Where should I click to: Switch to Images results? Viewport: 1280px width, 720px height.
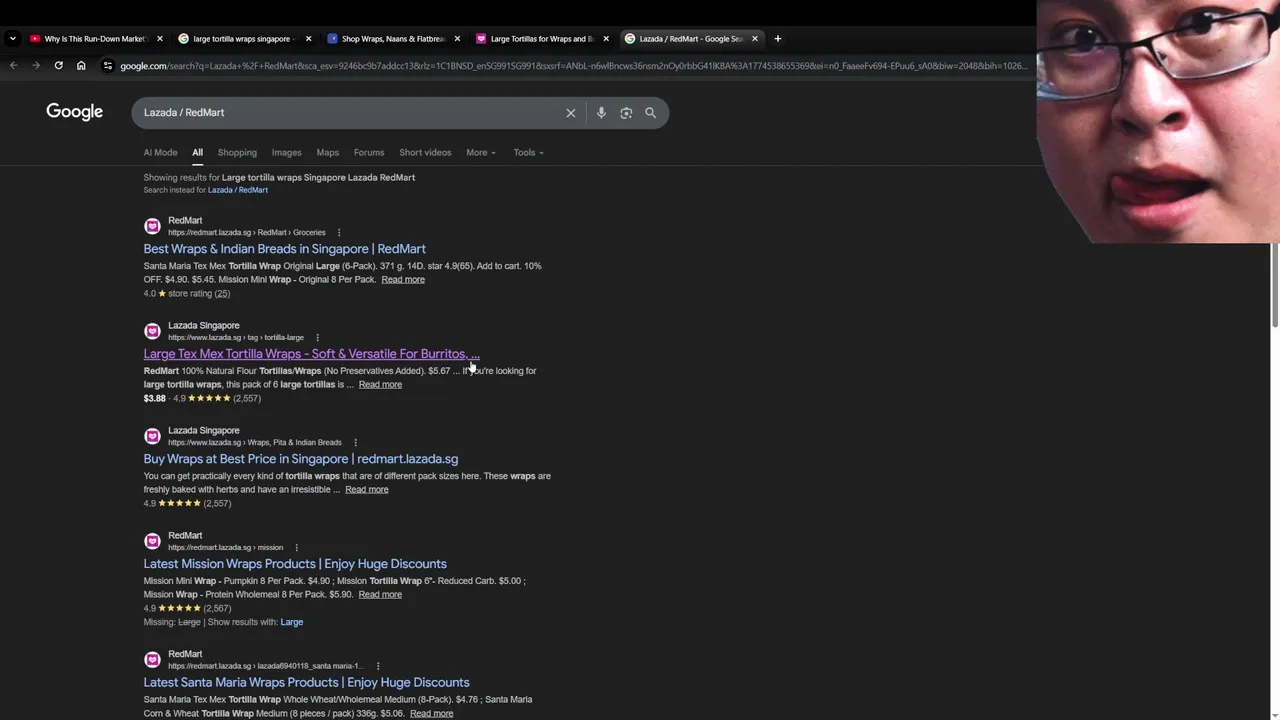point(286,153)
